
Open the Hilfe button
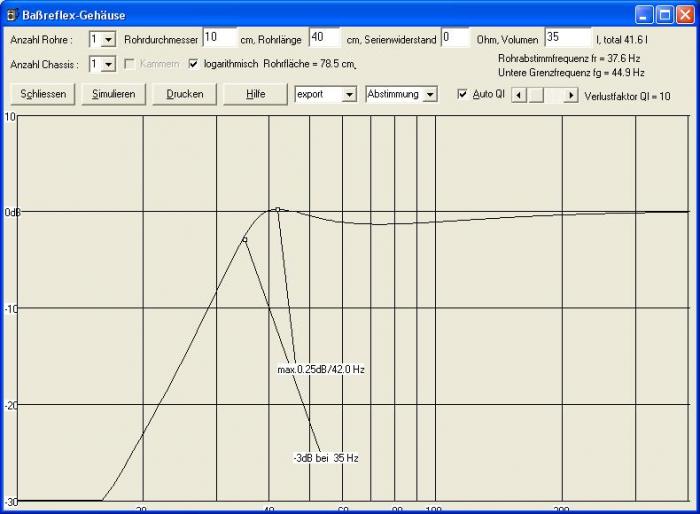pyautogui.click(x=255, y=93)
